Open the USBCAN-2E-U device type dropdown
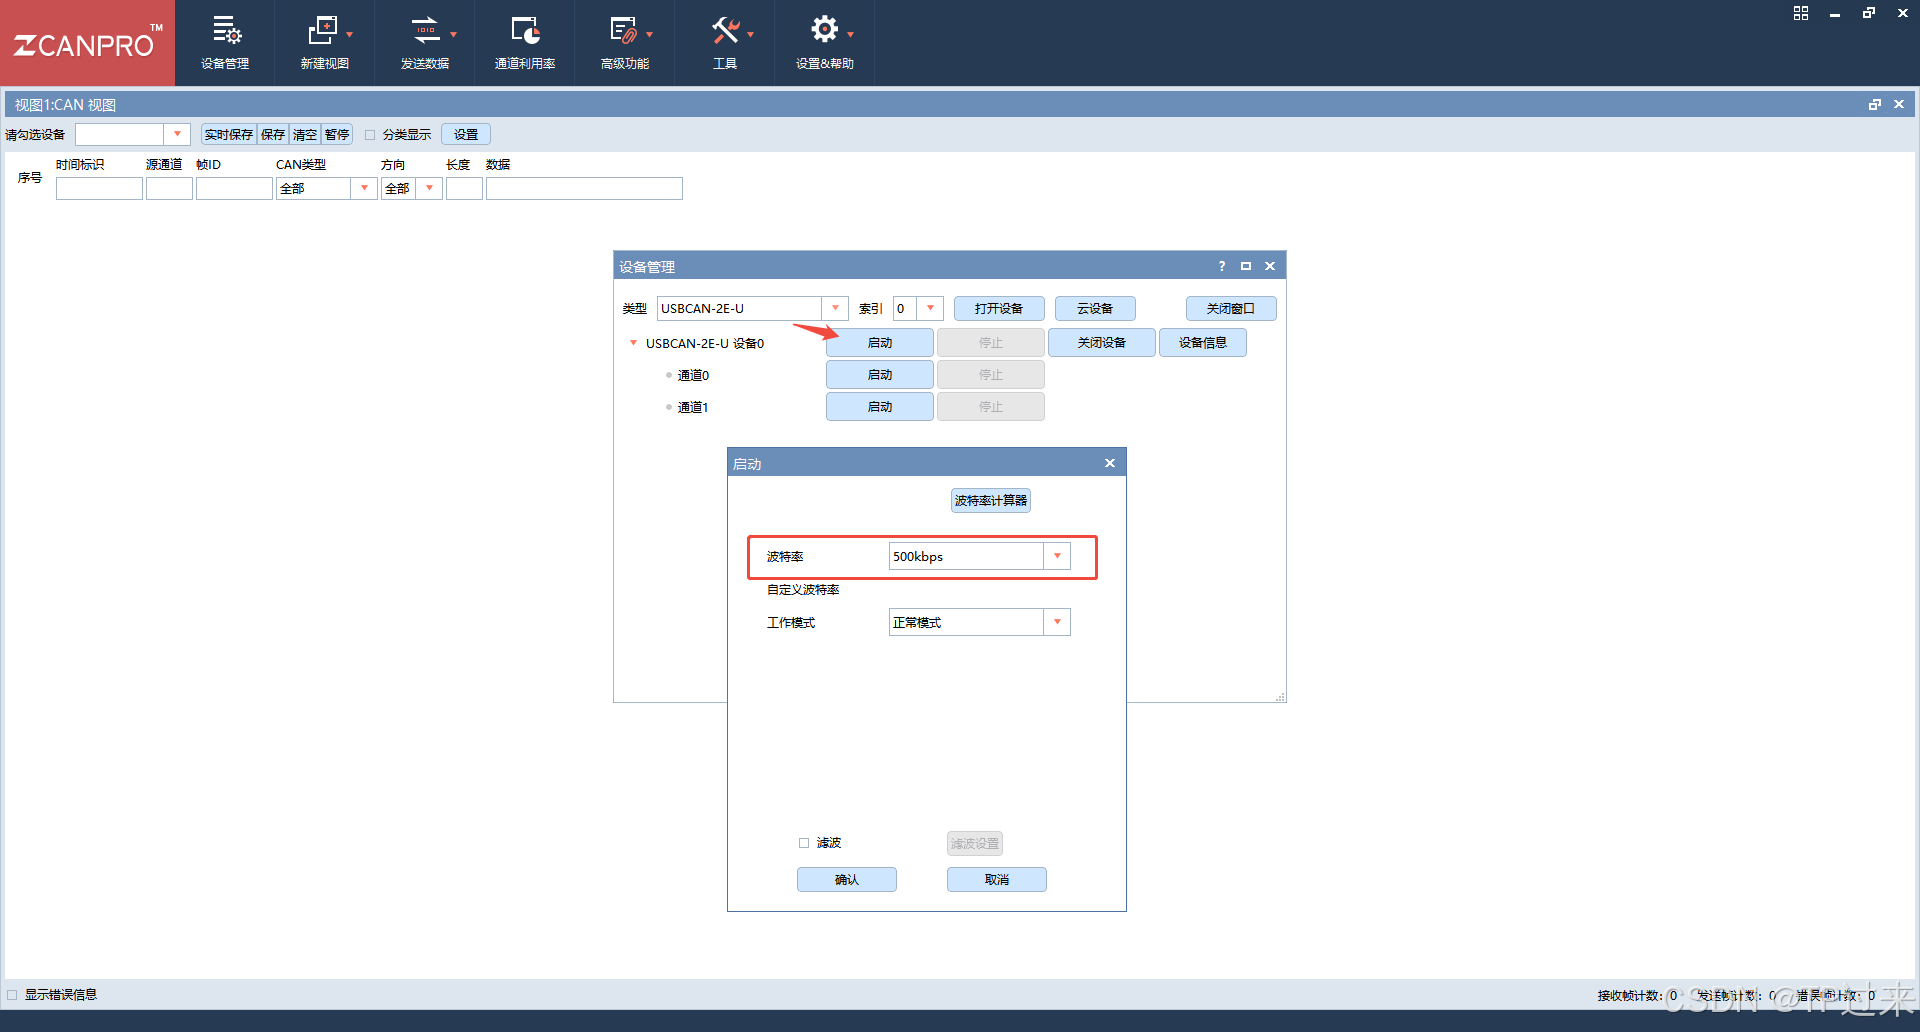1920x1032 pixels. coord(835,308)
